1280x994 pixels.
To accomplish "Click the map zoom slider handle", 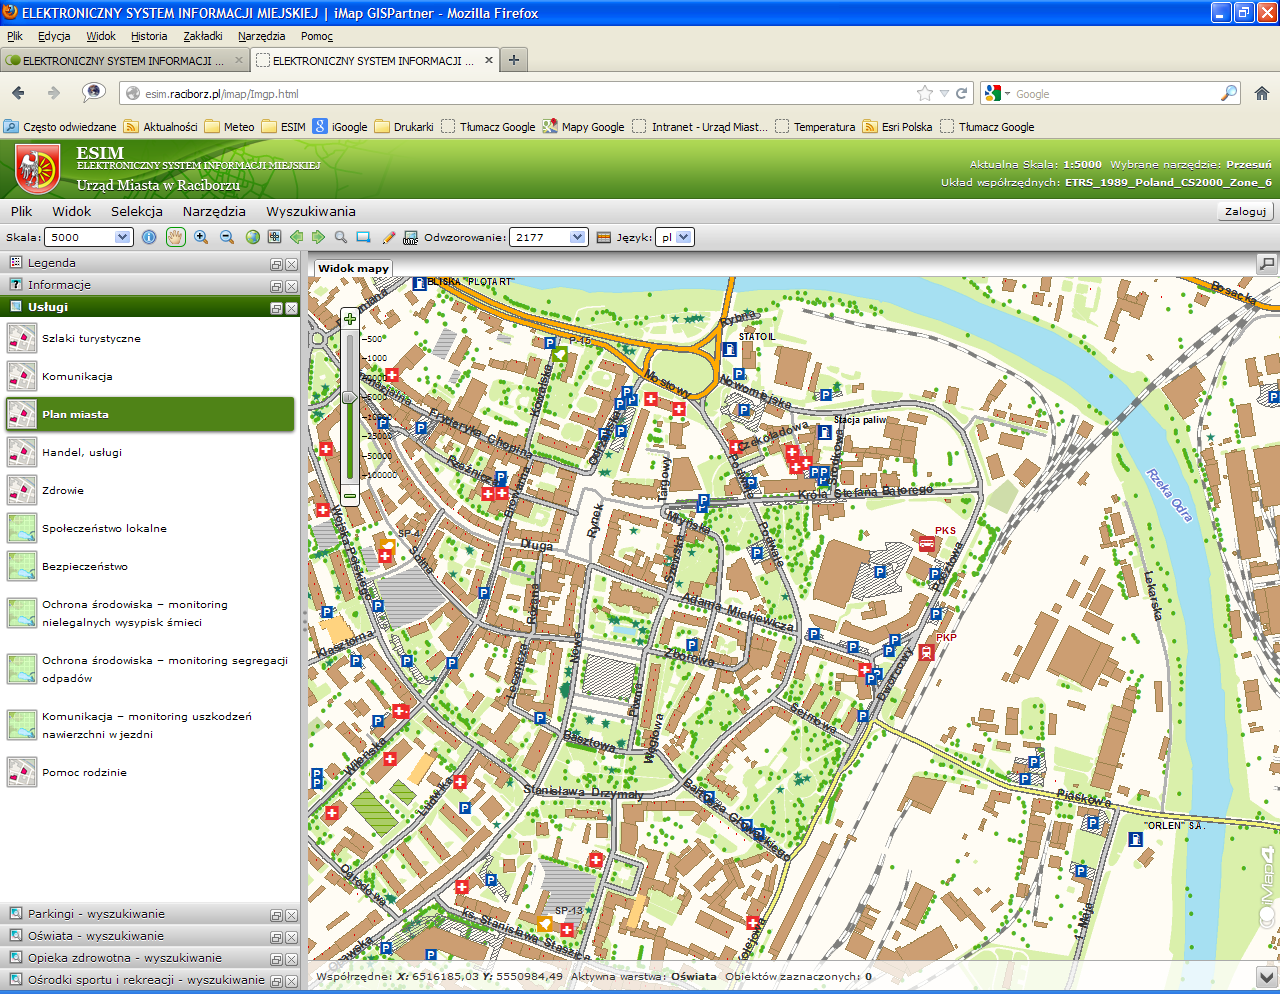I will (349, 397).
